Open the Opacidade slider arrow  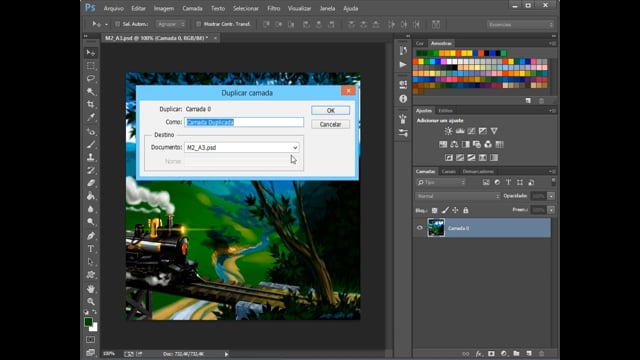coord(551,196)
